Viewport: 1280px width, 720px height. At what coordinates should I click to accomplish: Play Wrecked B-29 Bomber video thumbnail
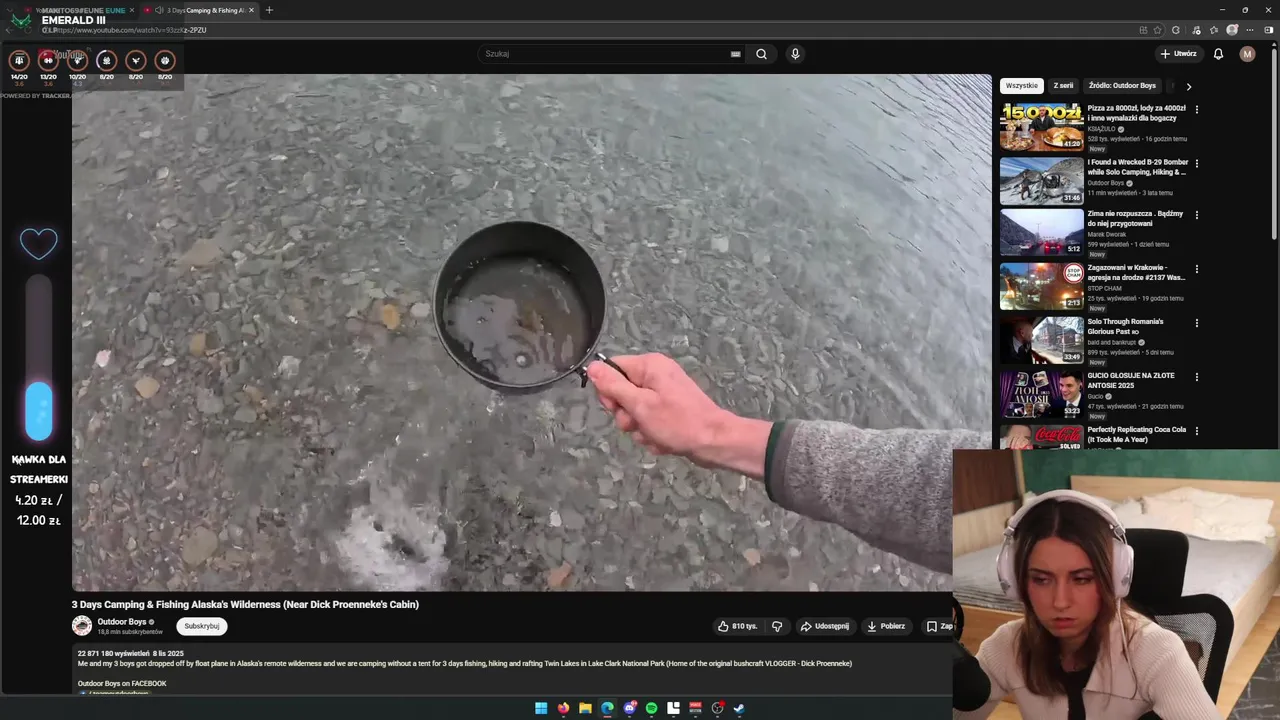tap(1041, 181)
